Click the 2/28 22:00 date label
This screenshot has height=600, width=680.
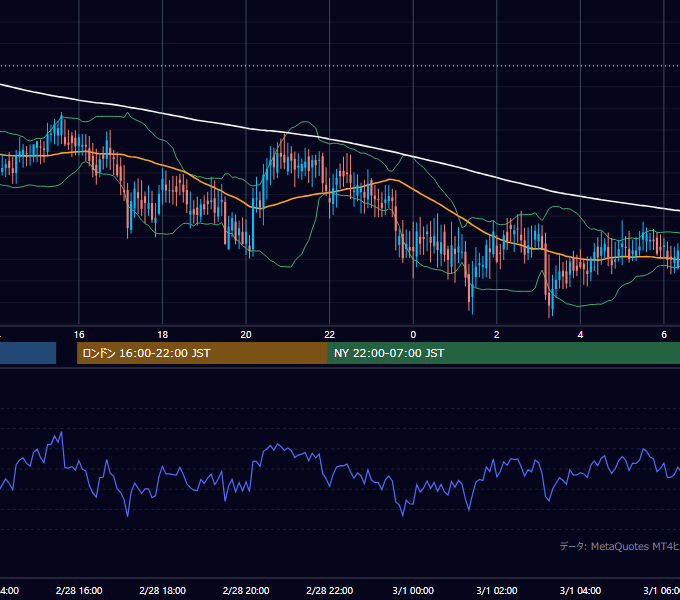tap(330, 590)
